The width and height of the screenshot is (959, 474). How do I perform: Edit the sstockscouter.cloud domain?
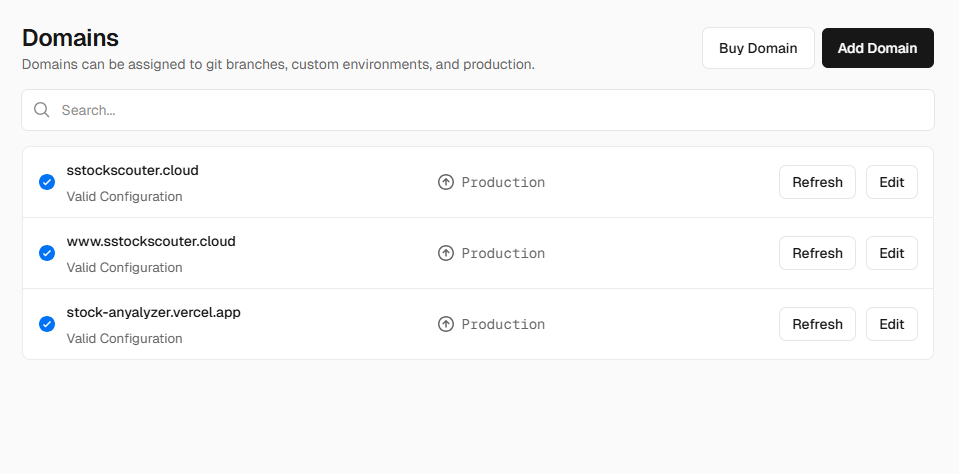coord(891,182)
